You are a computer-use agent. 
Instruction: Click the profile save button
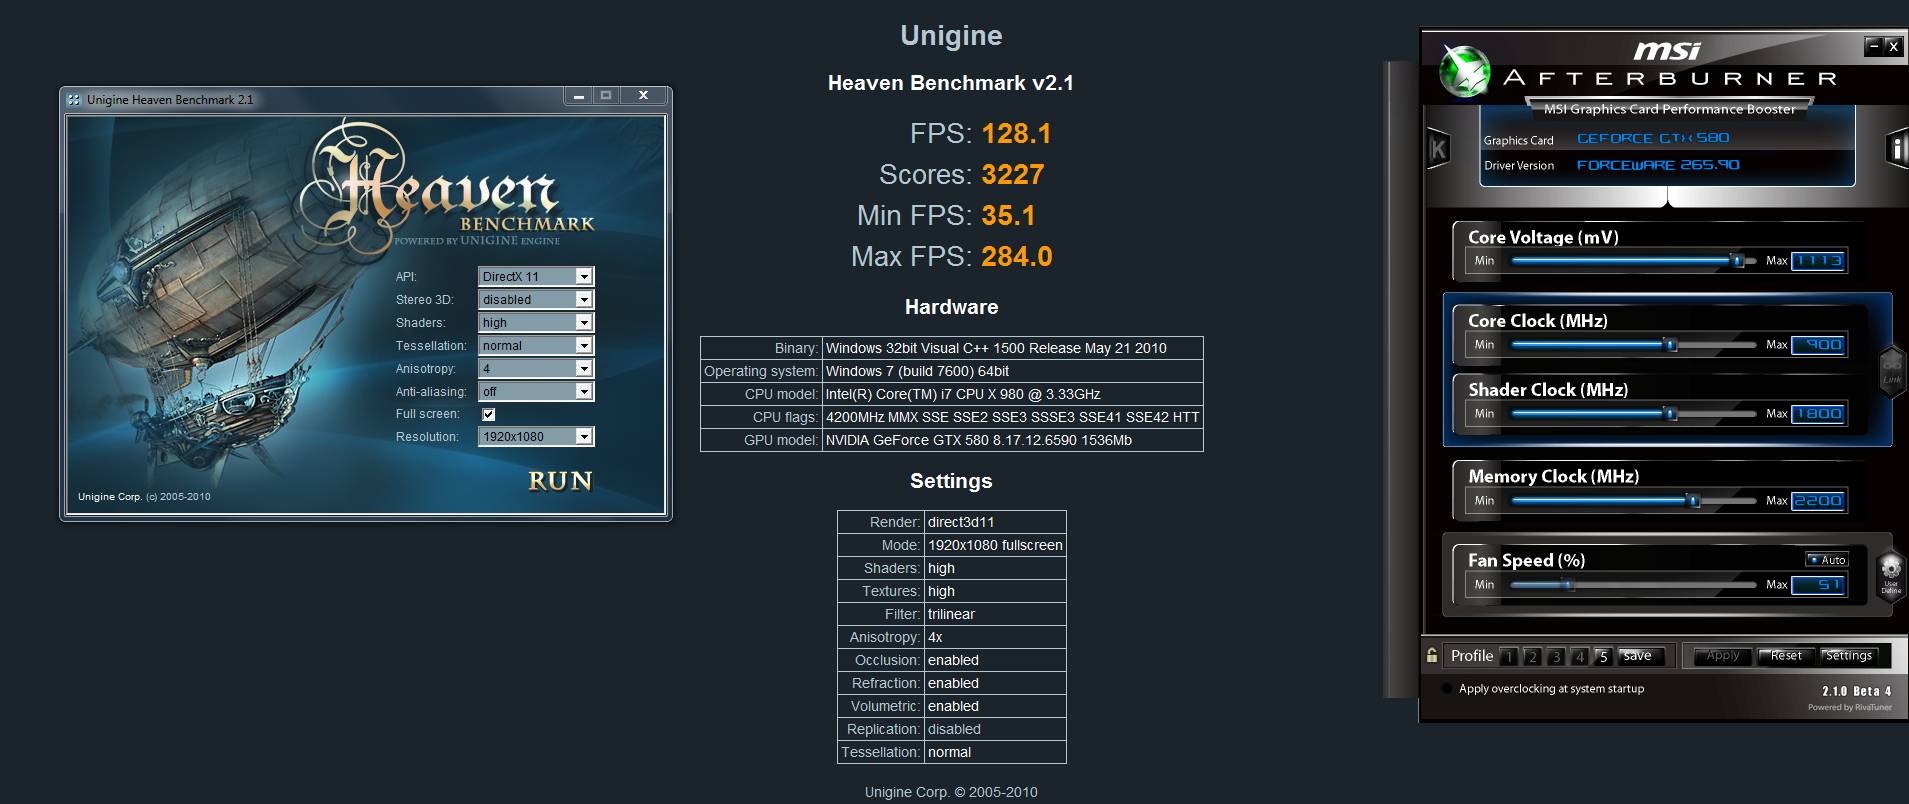[x=1640, y=656]
